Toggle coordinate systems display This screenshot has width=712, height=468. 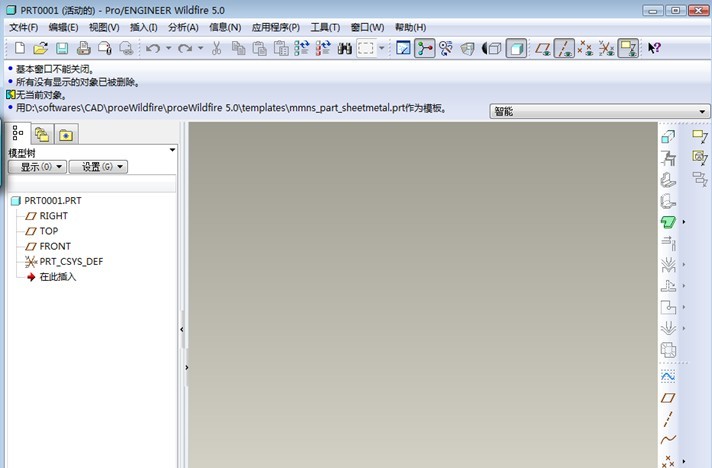(x=606, y=48)
